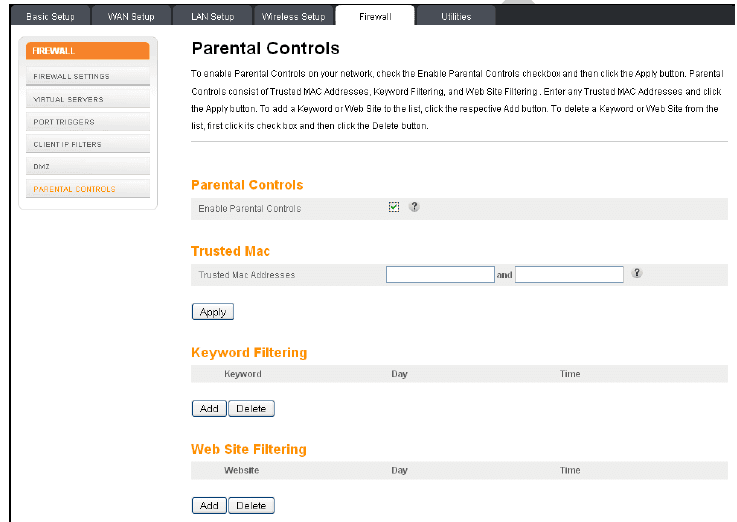
Task: Click first Trusted Mac Address field
Action: tap(440, 274)
